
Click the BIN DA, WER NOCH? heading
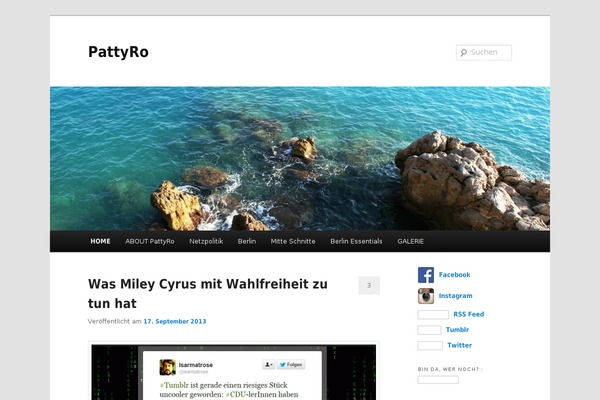click(x=450, y=369)
